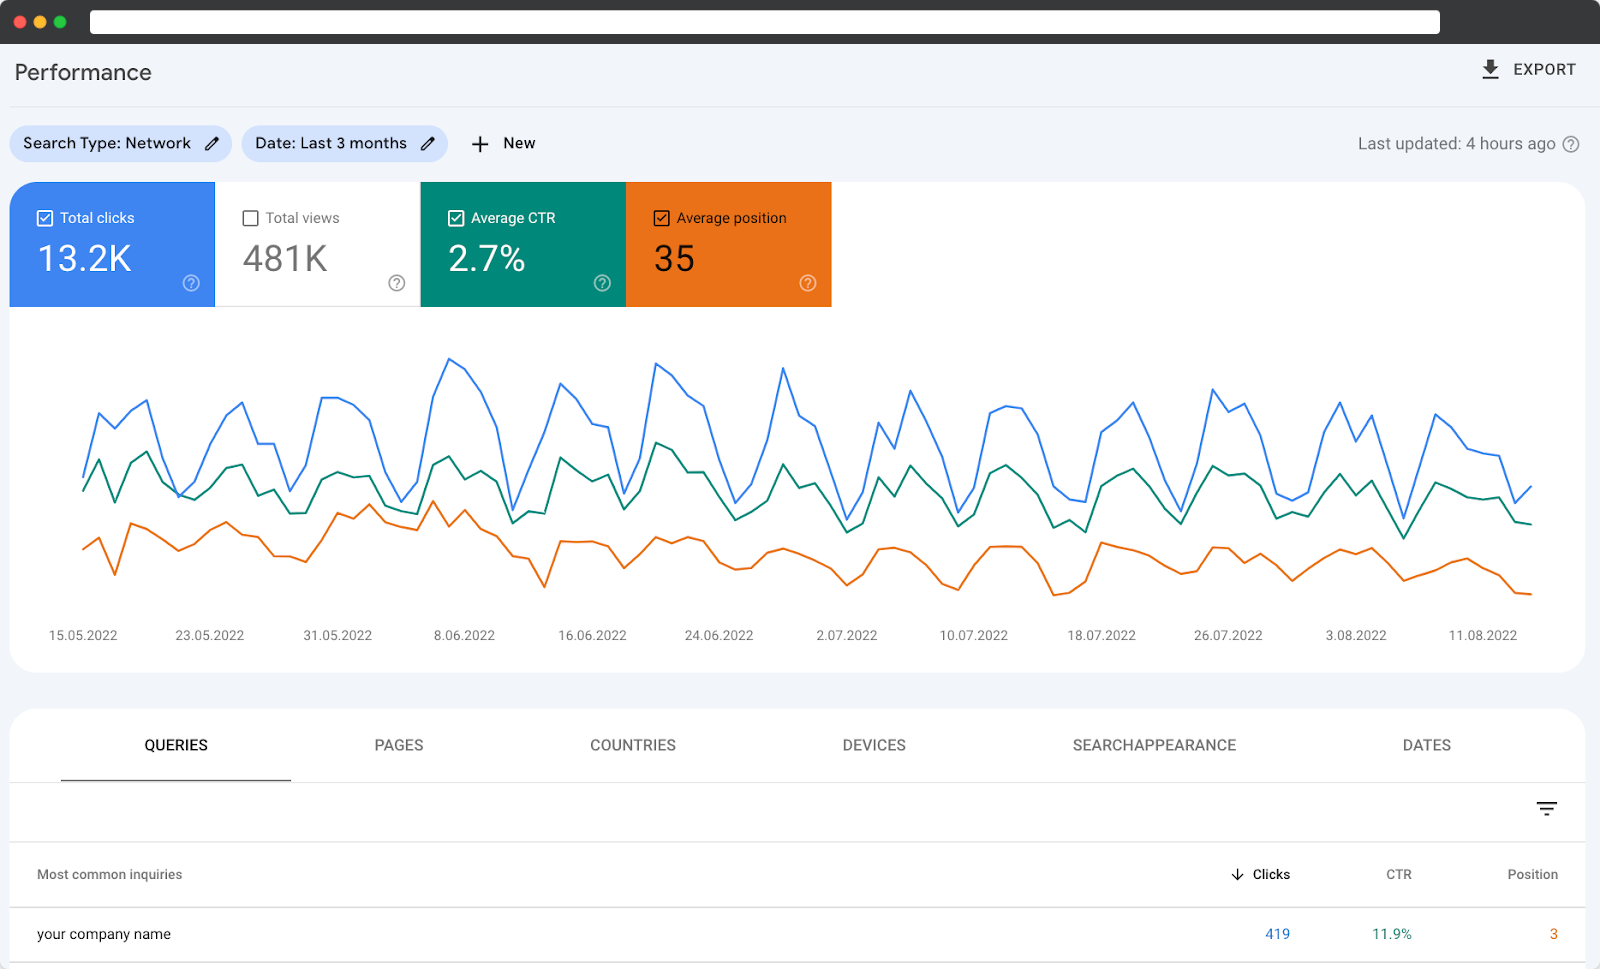This screenshot has height=969, width=1600.
Task: Click the 15.05.2022 date axis label
Action: 83,635
